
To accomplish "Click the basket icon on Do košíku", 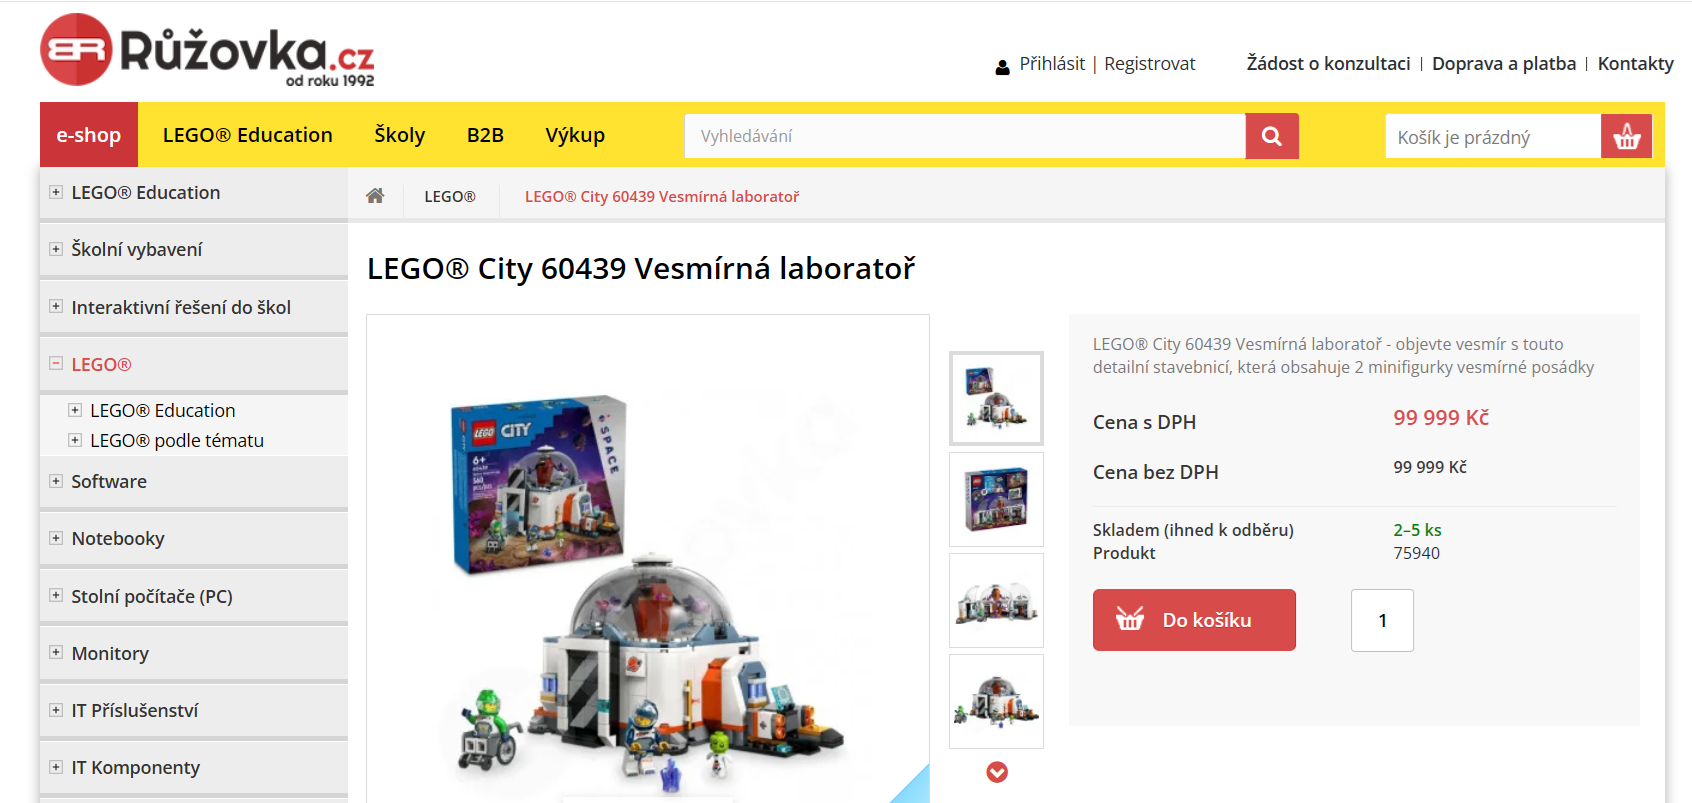I will tap(1130, 619).
